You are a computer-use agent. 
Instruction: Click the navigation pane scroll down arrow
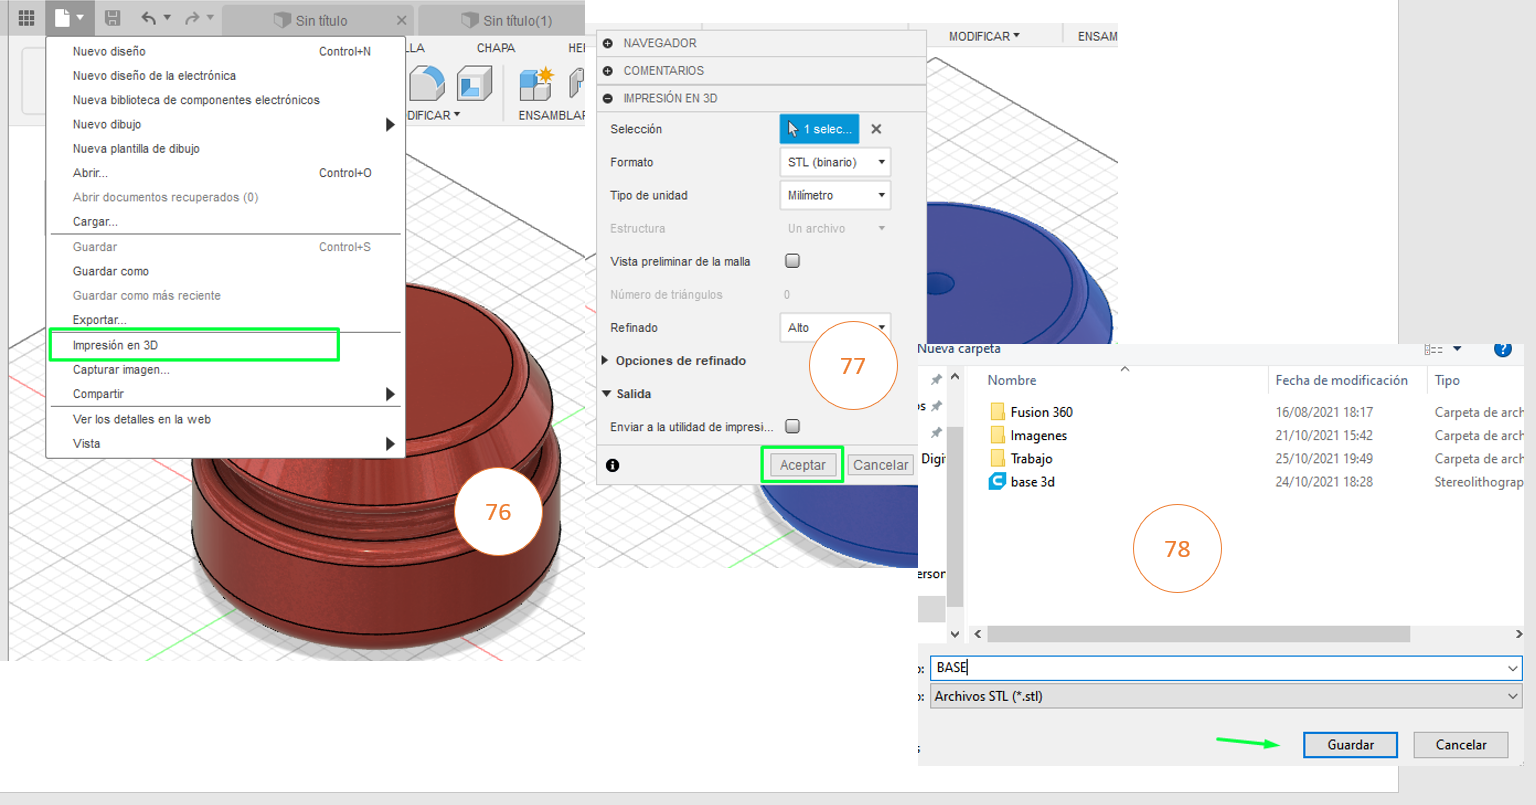click(955, 634)
